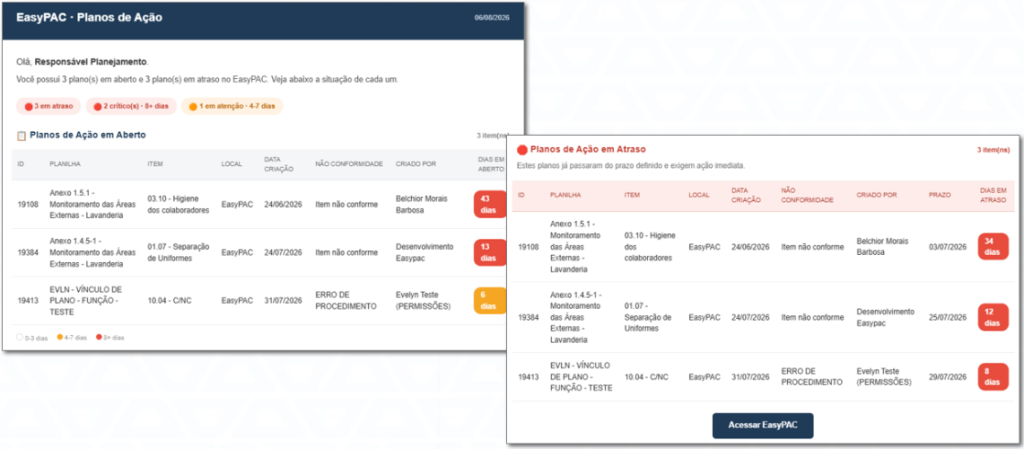Screen dimensions: 1024x449
Task: Click the '8+ dias' red legend entry
Action: point(110,337)
